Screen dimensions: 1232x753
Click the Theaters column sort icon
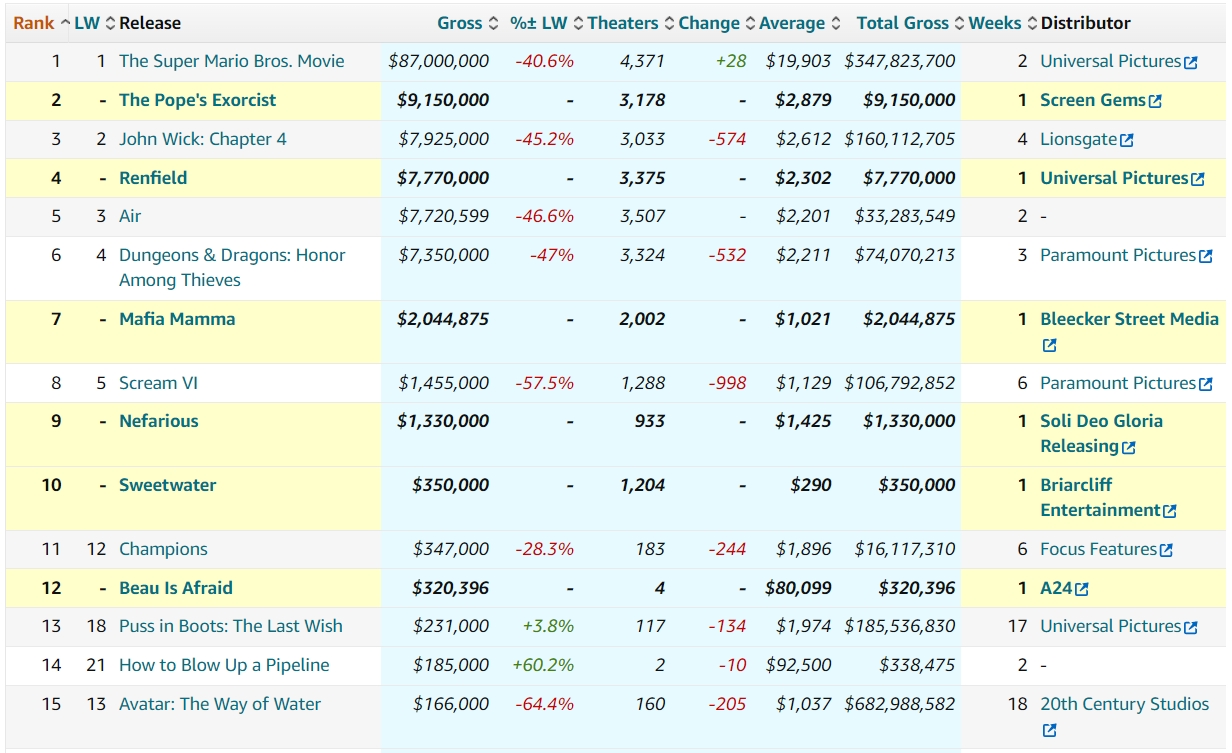pyautogui.click(x=668, y=23)
